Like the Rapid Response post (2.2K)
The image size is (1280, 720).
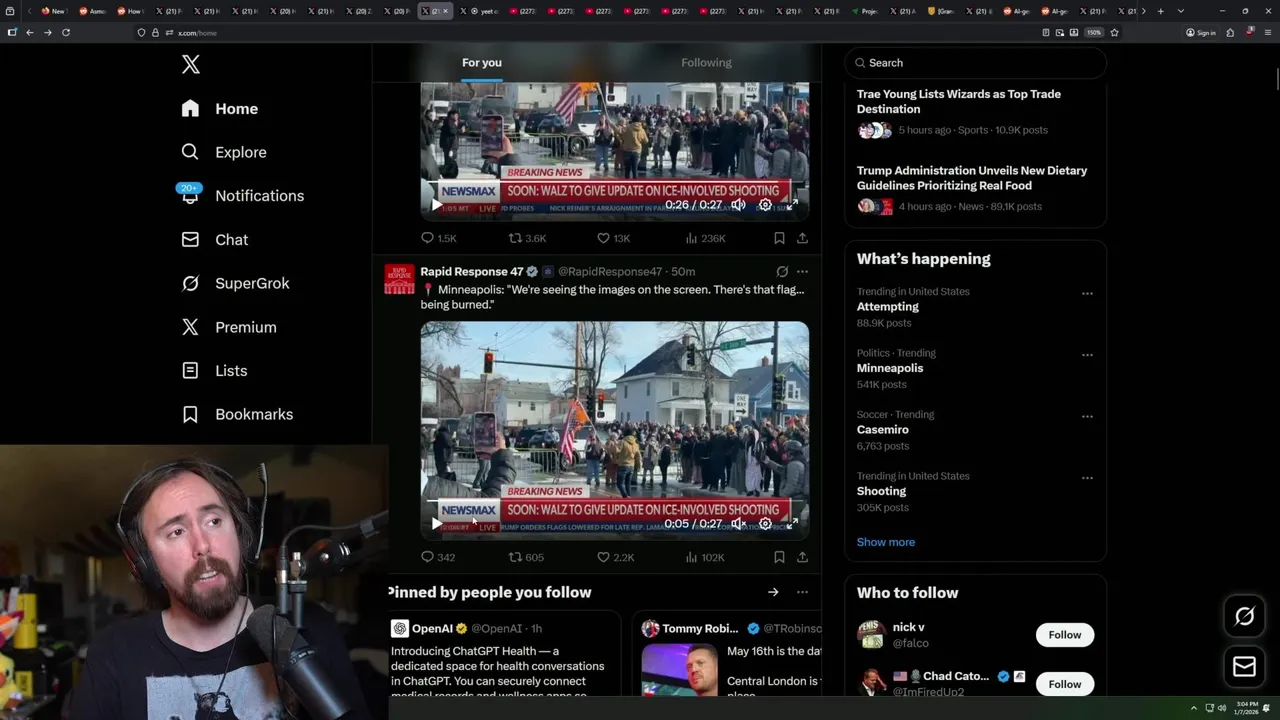coord(615,557)
